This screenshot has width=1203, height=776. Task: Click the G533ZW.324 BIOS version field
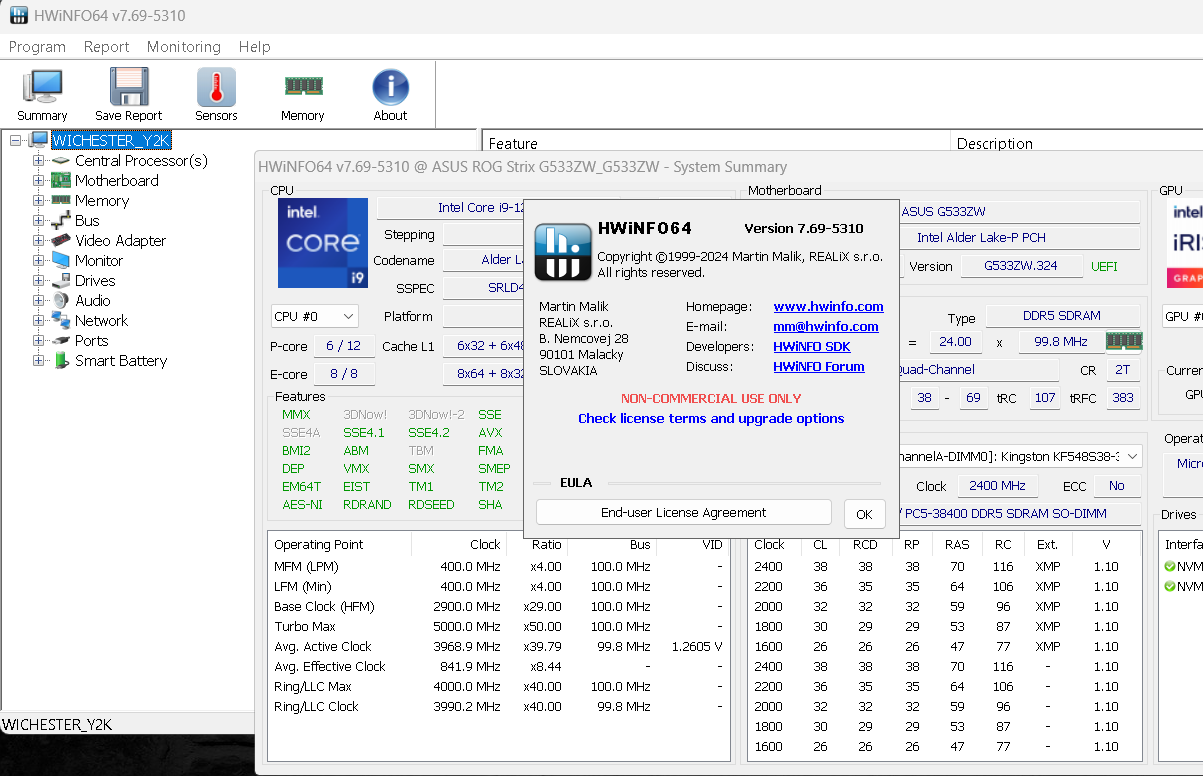pyautogui.click(x=1021, y=266)
